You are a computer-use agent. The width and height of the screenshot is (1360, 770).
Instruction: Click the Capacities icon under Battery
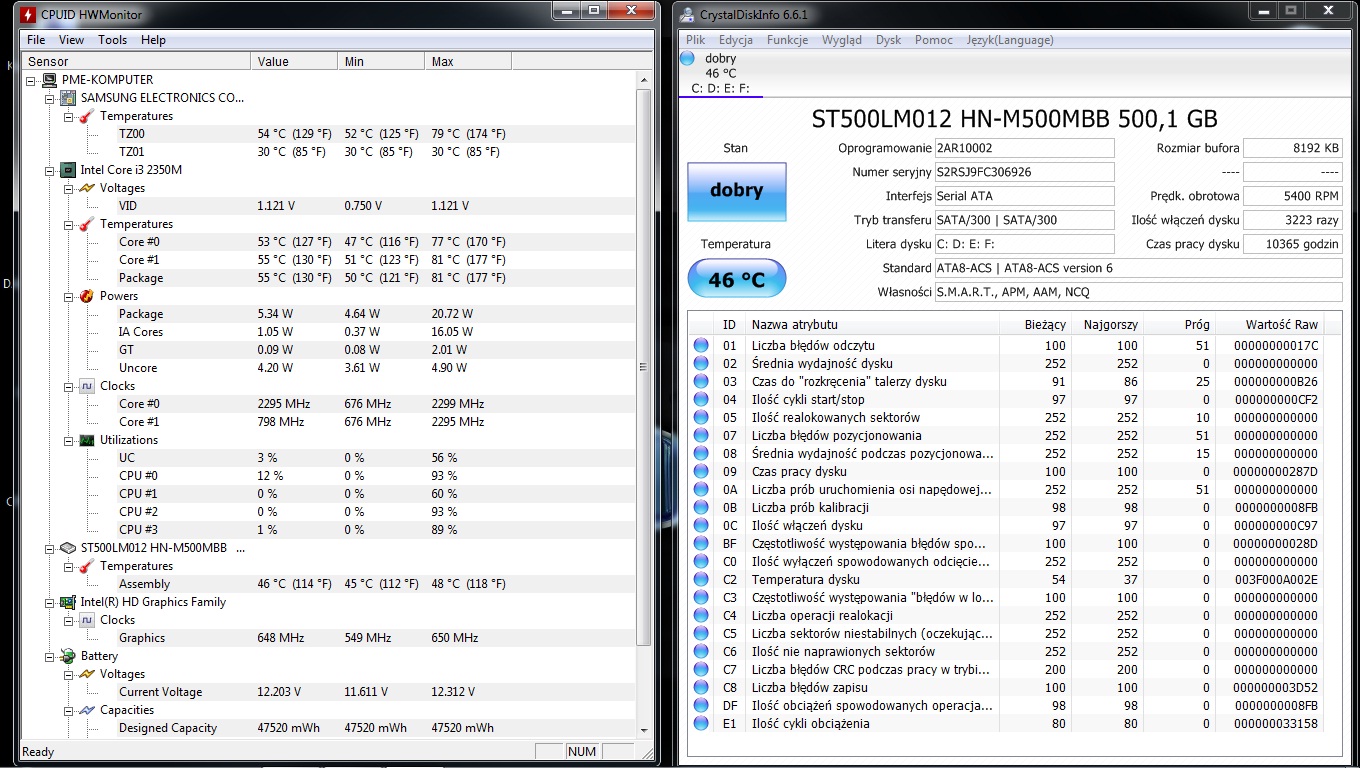pyautogui.click(x=87, y=710)
